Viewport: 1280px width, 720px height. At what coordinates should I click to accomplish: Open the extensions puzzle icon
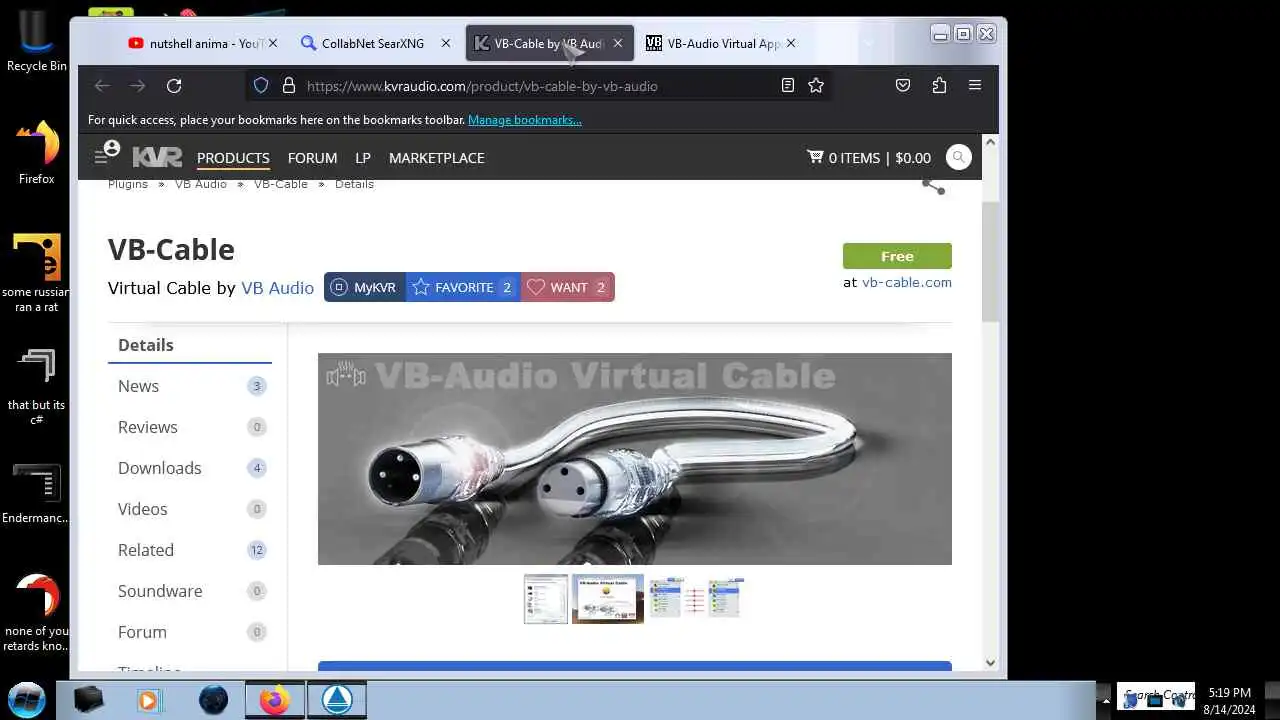tap(939, 86)
